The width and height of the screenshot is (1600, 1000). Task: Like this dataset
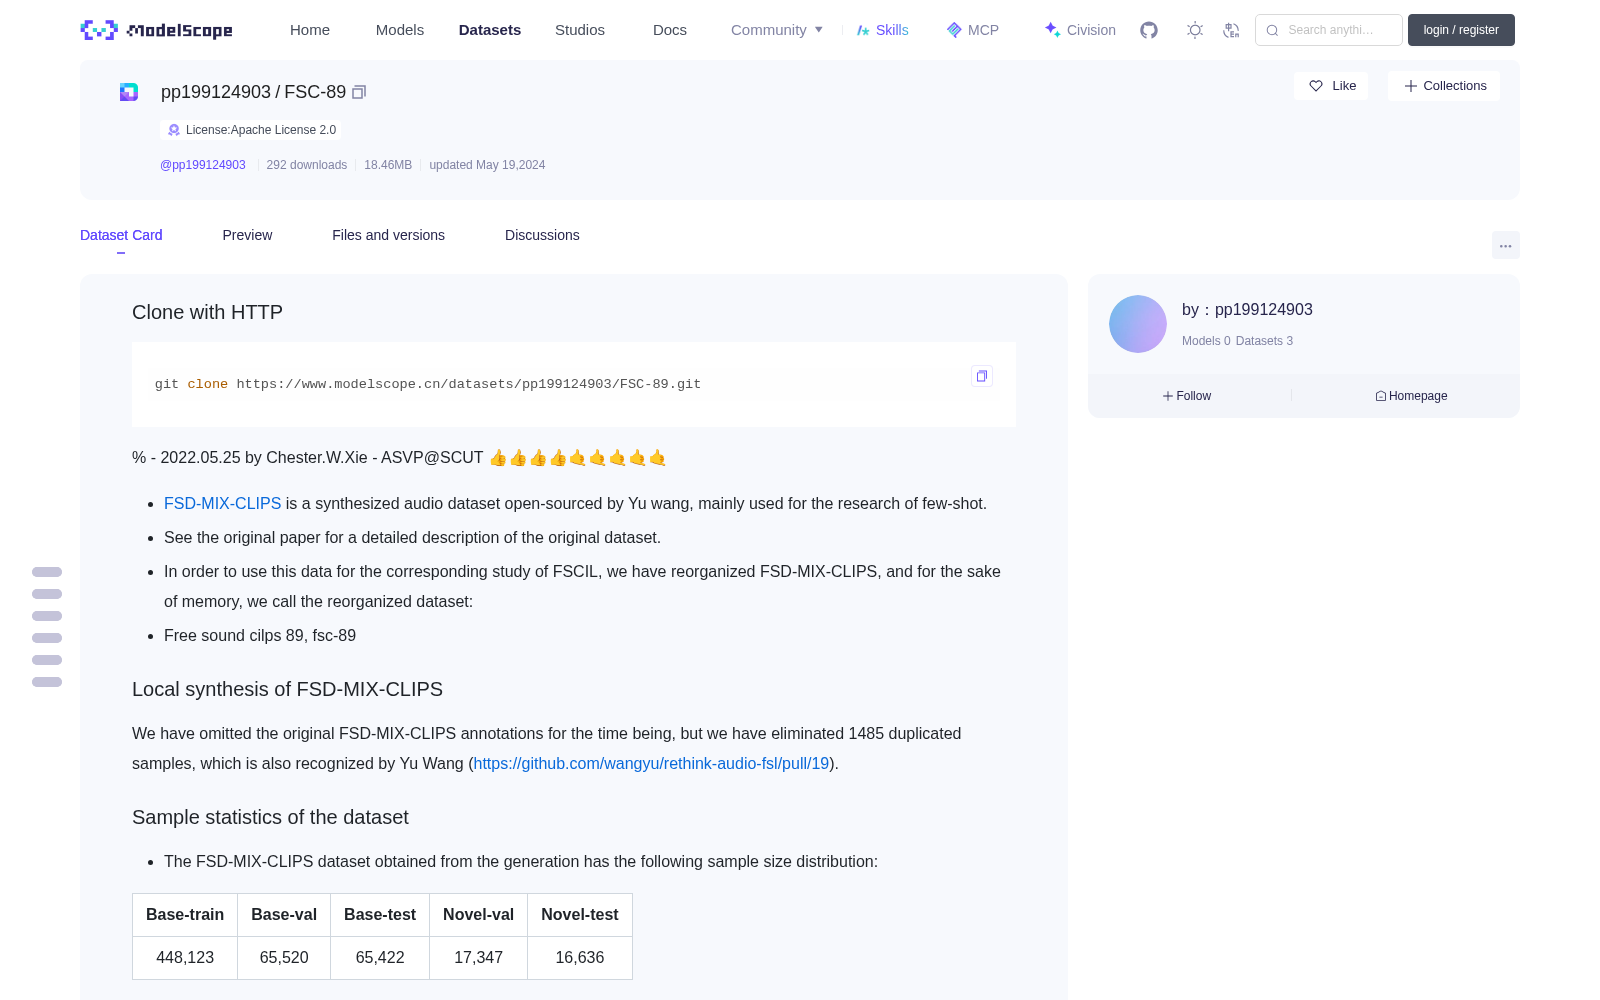click(x=1331, y=86)
